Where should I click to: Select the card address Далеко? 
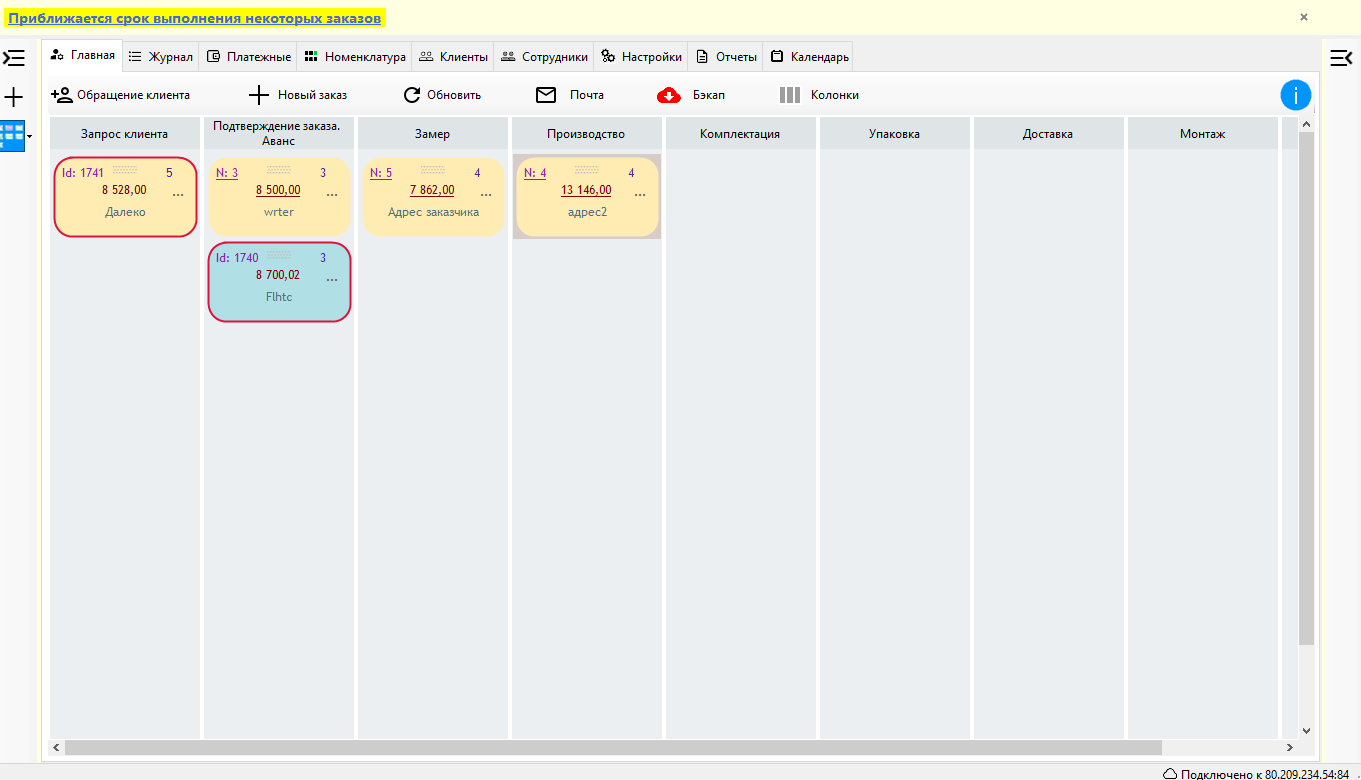pyautogui.click(x=125, y=212)
